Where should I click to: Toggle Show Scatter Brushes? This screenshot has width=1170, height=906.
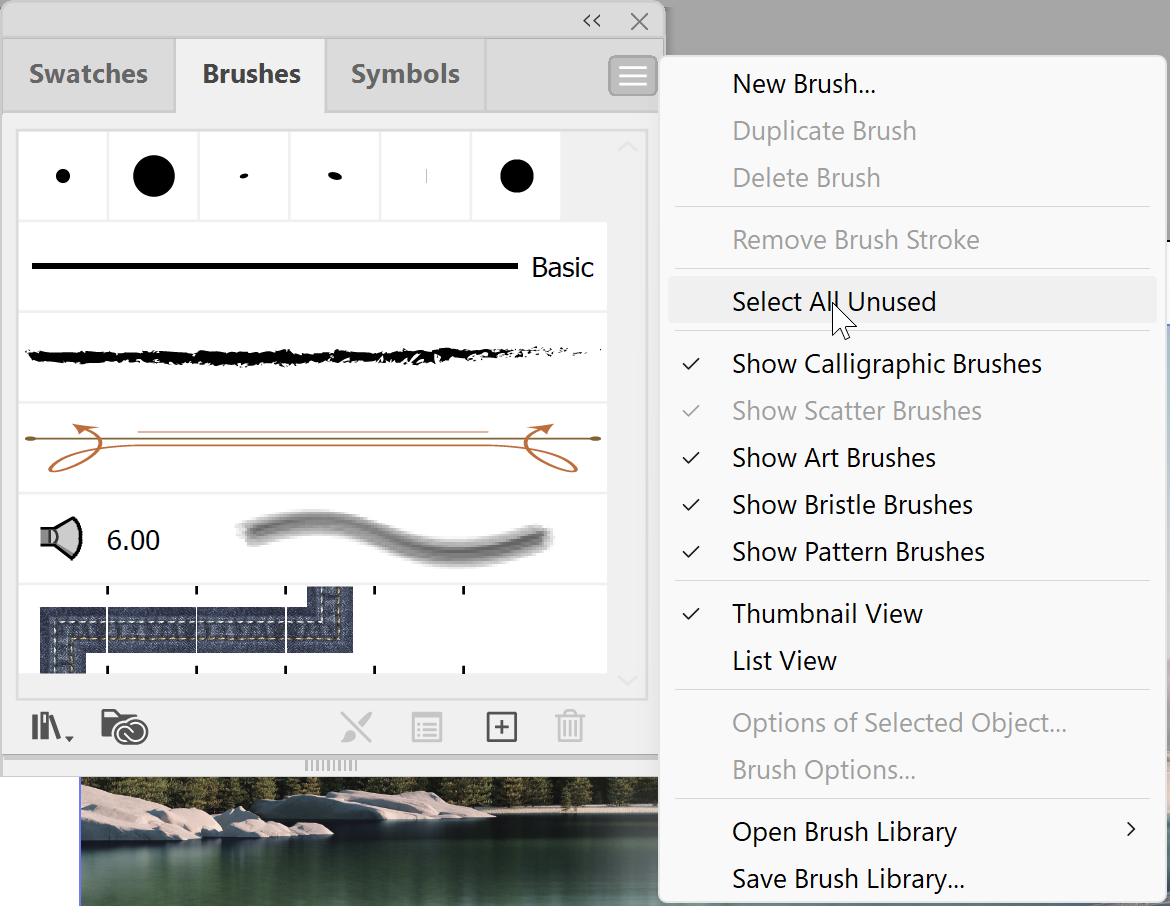(x=912, y=410)
